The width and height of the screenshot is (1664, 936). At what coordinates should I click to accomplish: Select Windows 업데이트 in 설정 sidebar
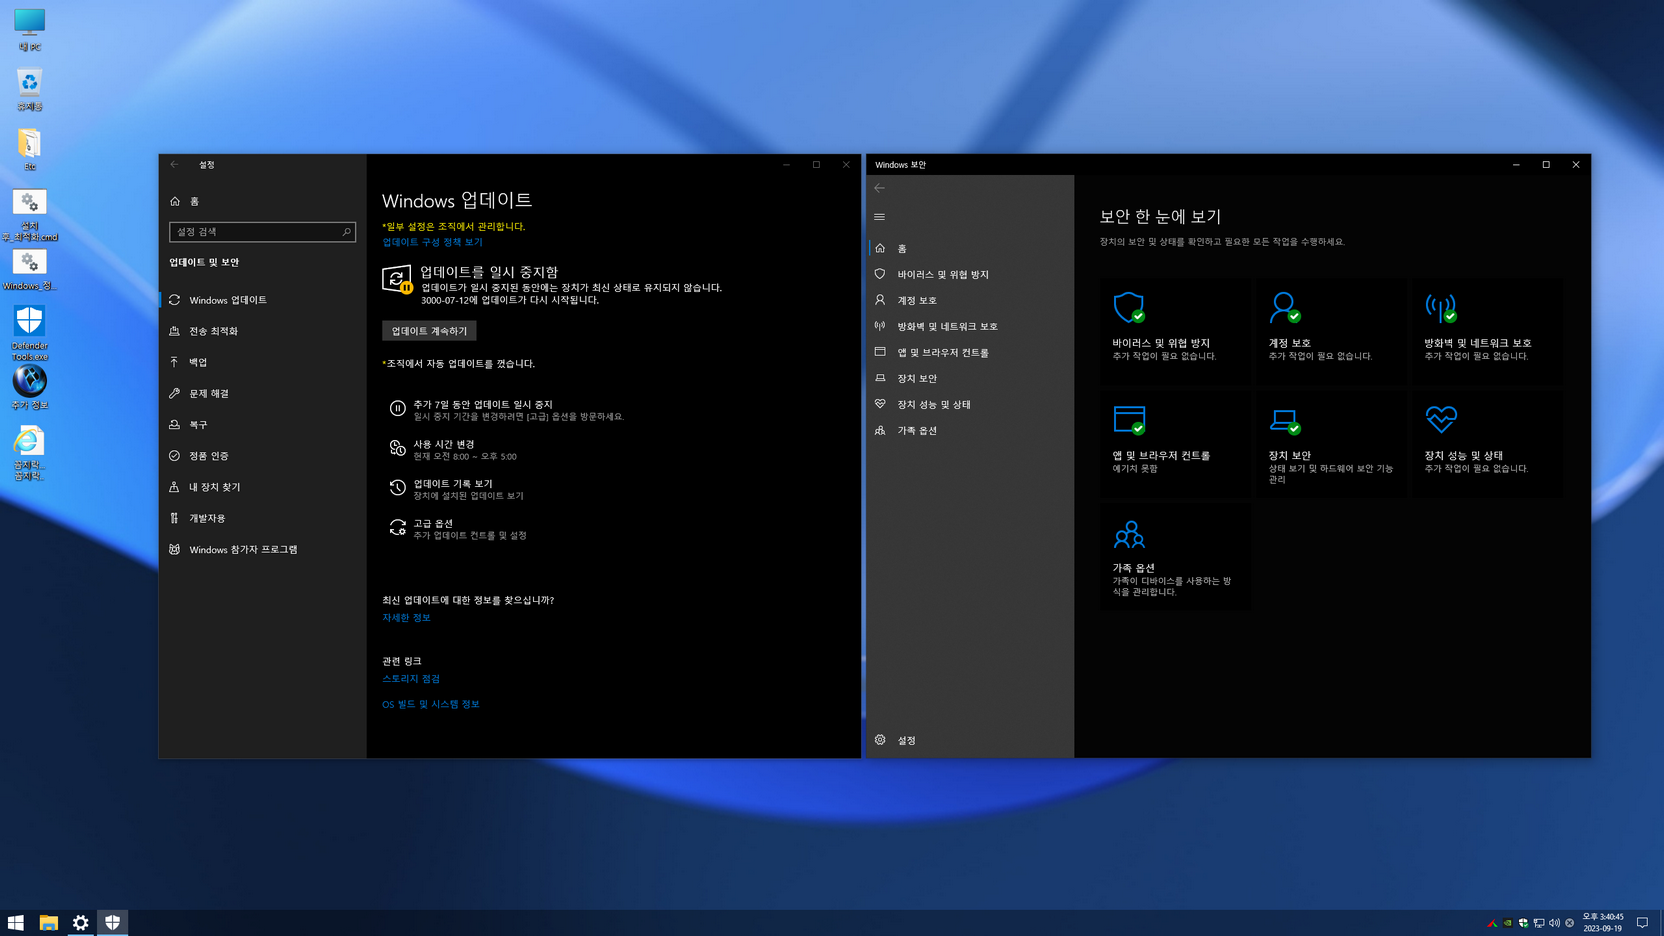pyautogui.click(x=262, y=300)
